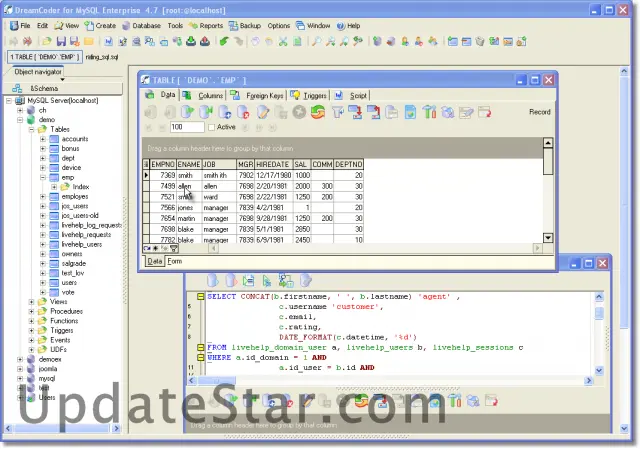Viewport: 640px width, 449px height.
Task: Click the import data icon with red up arrow
Action: [374, 112]
